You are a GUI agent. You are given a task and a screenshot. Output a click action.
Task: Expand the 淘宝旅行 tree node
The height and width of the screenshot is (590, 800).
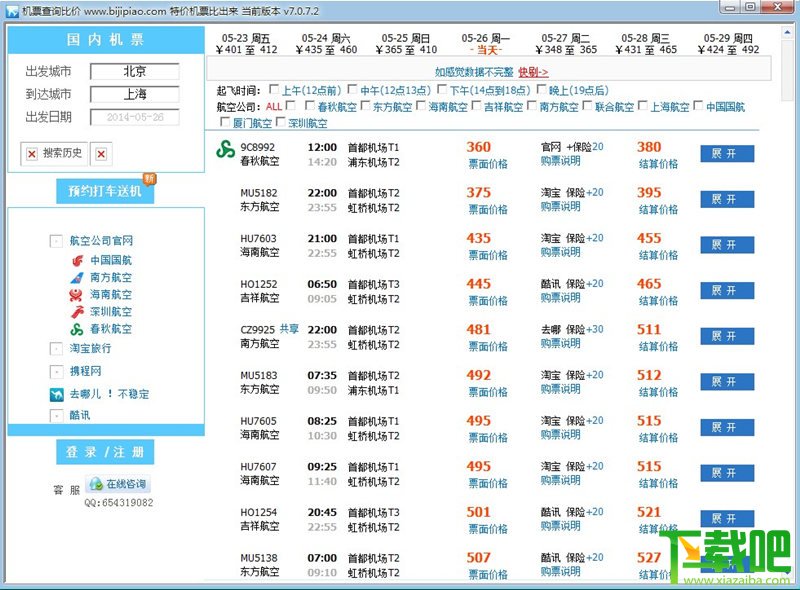click(56, 349)
